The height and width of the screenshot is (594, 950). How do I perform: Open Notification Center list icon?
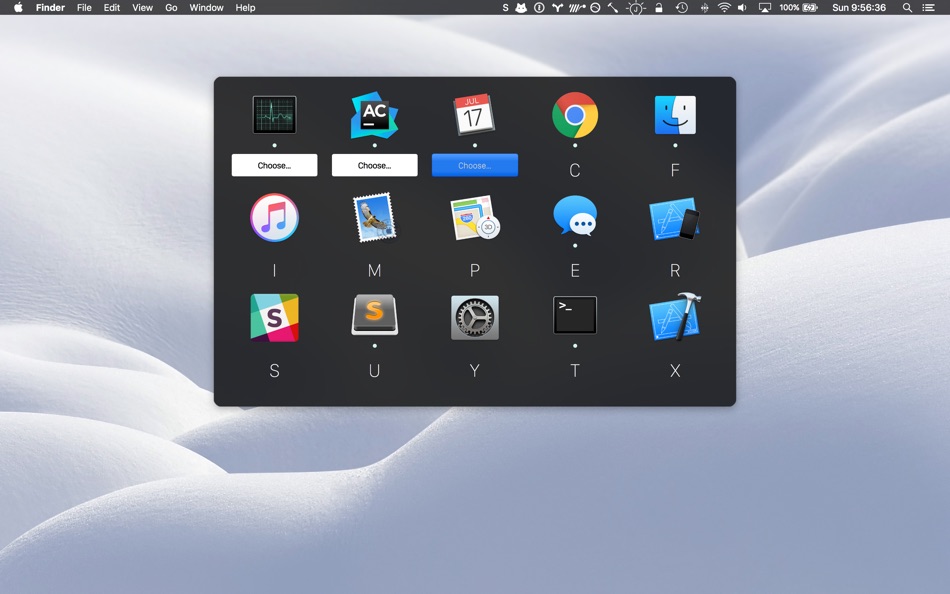(x=928, y=7)
